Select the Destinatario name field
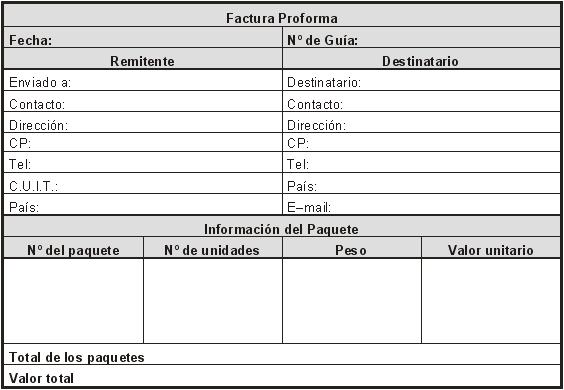This screenshot has width=564, height=390. [x=422, y=80]
